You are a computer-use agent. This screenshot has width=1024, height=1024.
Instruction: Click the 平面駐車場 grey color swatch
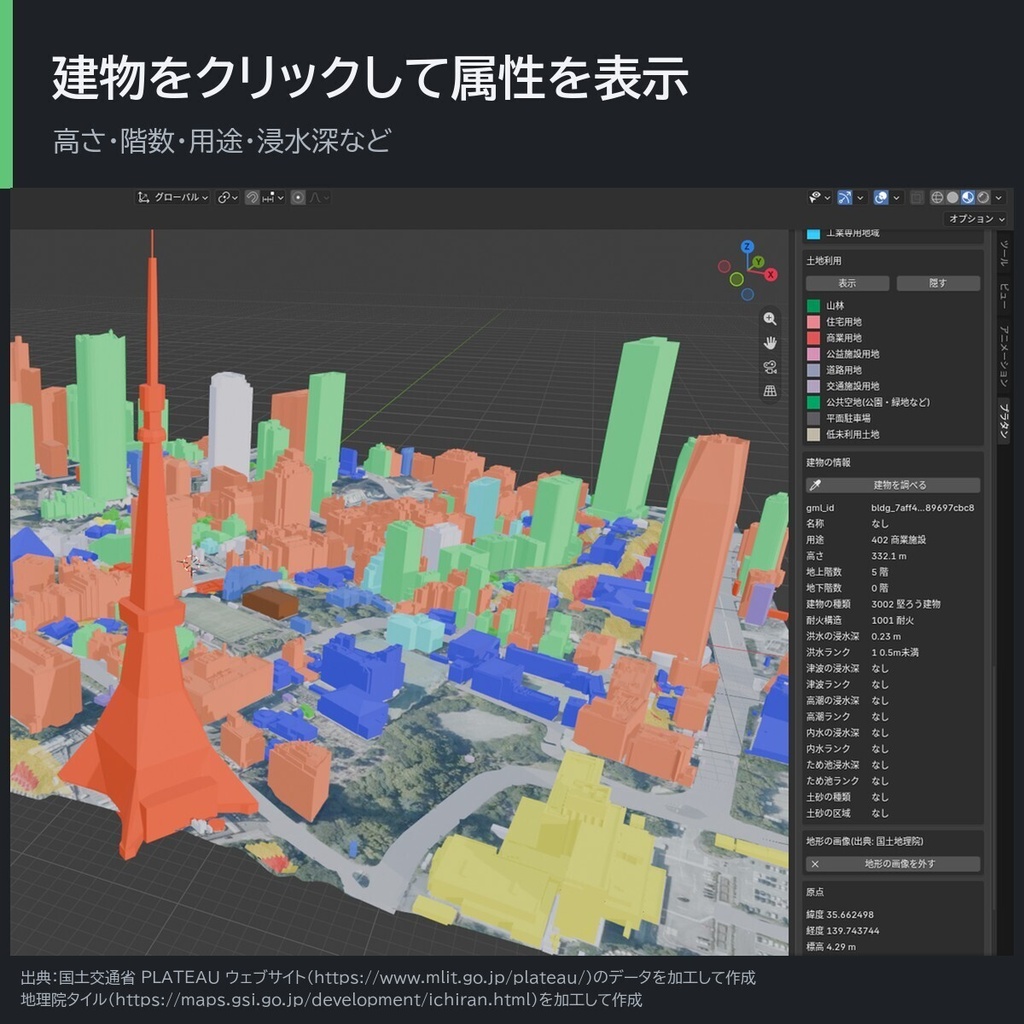813,418
